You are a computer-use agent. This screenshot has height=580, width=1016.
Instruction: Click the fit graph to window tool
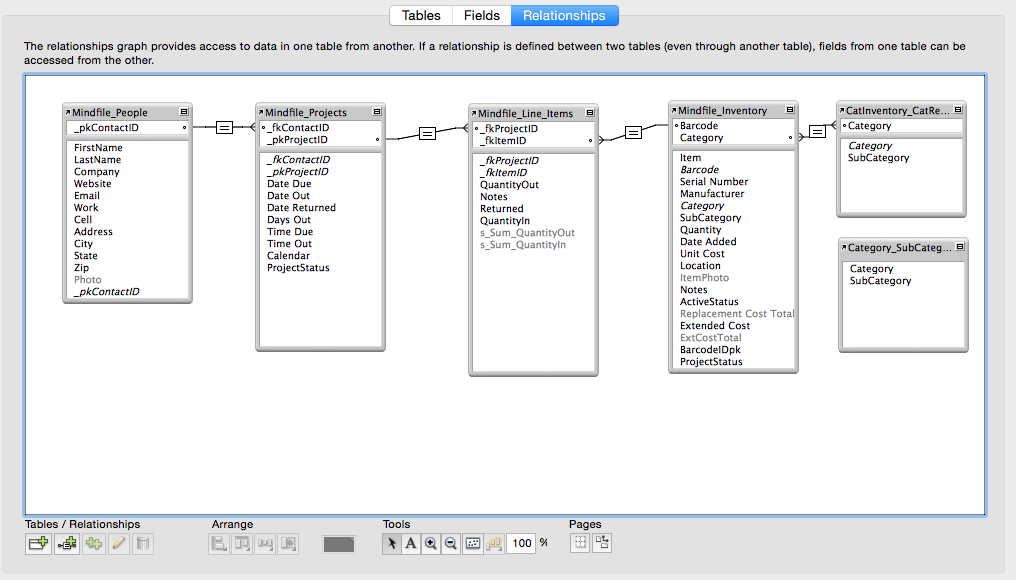coord(473,543)
